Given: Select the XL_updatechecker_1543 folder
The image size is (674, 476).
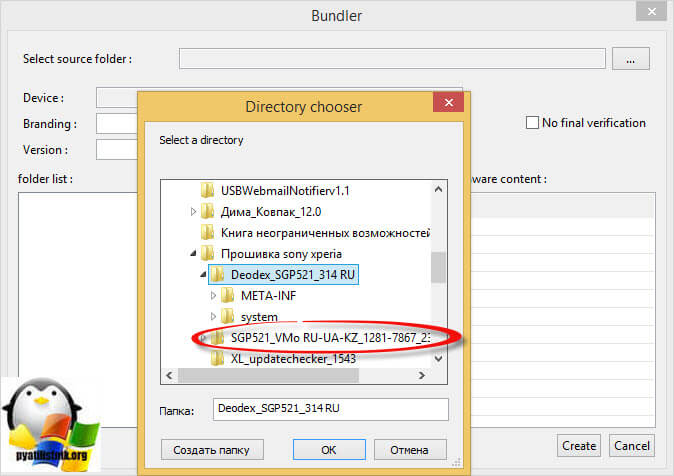Looking at the screenshot, I should 293,359.
